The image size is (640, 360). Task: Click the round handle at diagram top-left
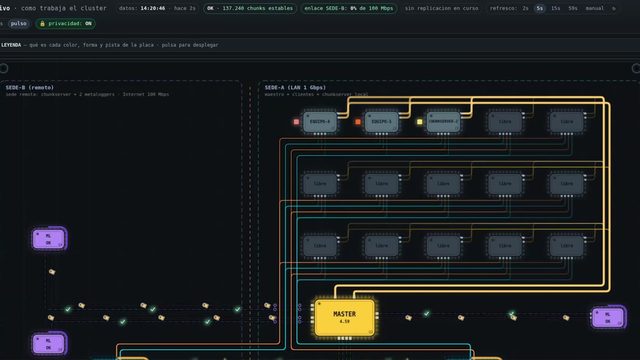pos(4,69)
